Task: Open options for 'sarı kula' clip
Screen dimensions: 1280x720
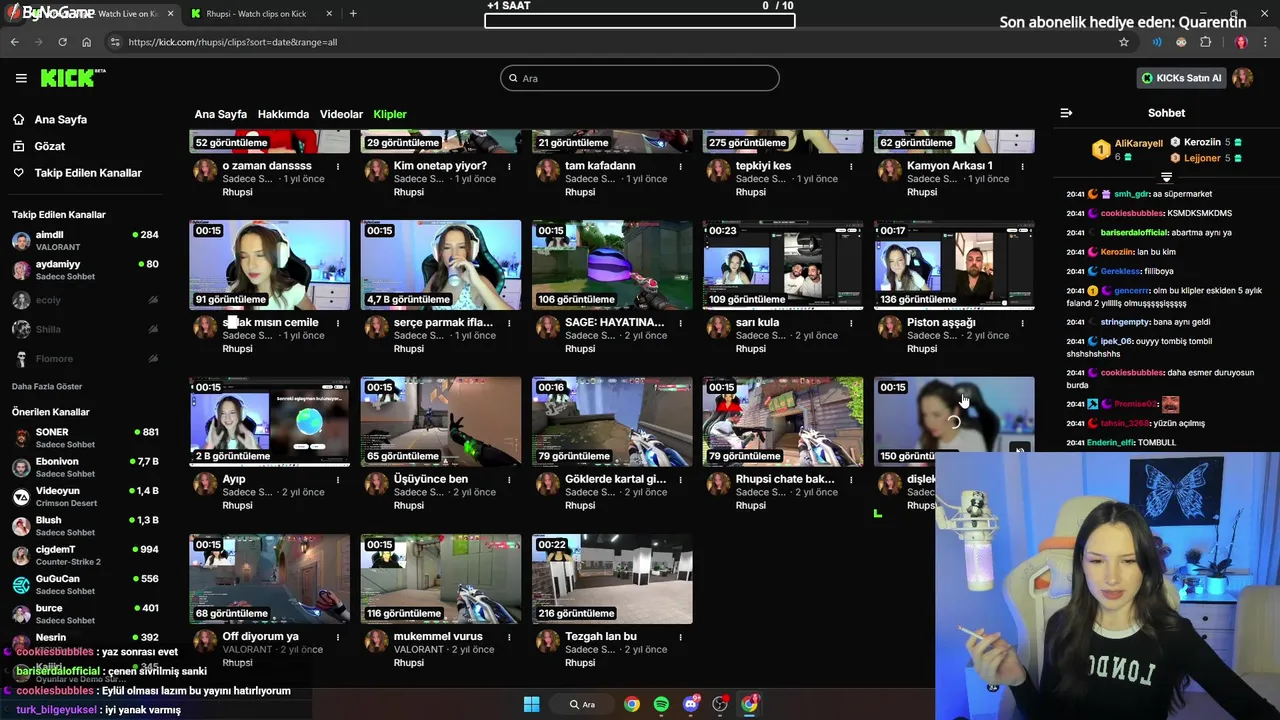Action: pyautogui.click(x=851, y=324)
